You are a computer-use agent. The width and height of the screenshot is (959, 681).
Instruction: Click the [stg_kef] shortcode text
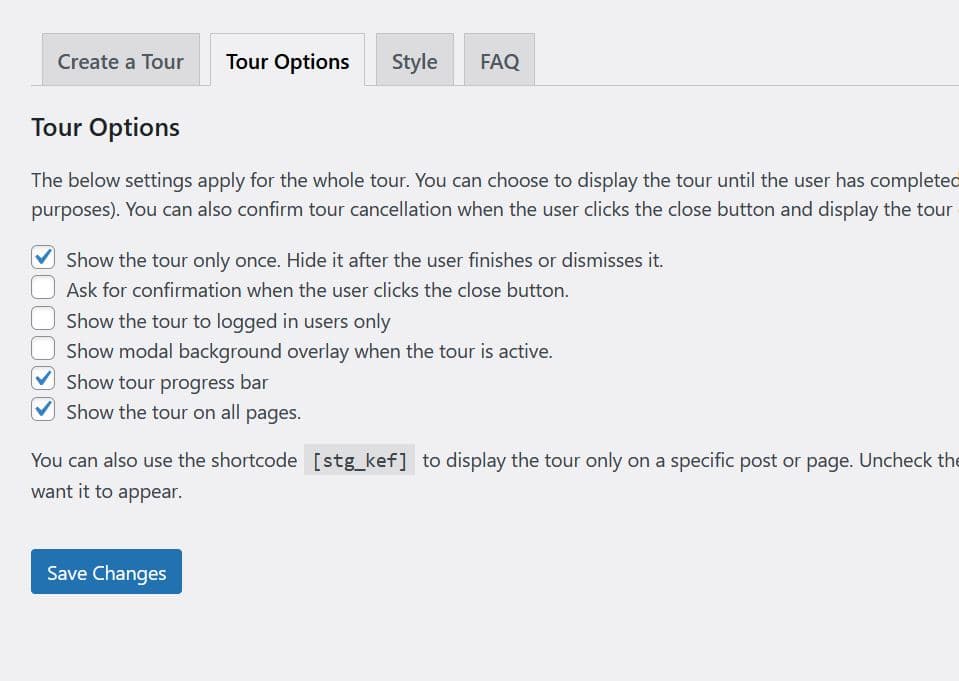(359, 461)
